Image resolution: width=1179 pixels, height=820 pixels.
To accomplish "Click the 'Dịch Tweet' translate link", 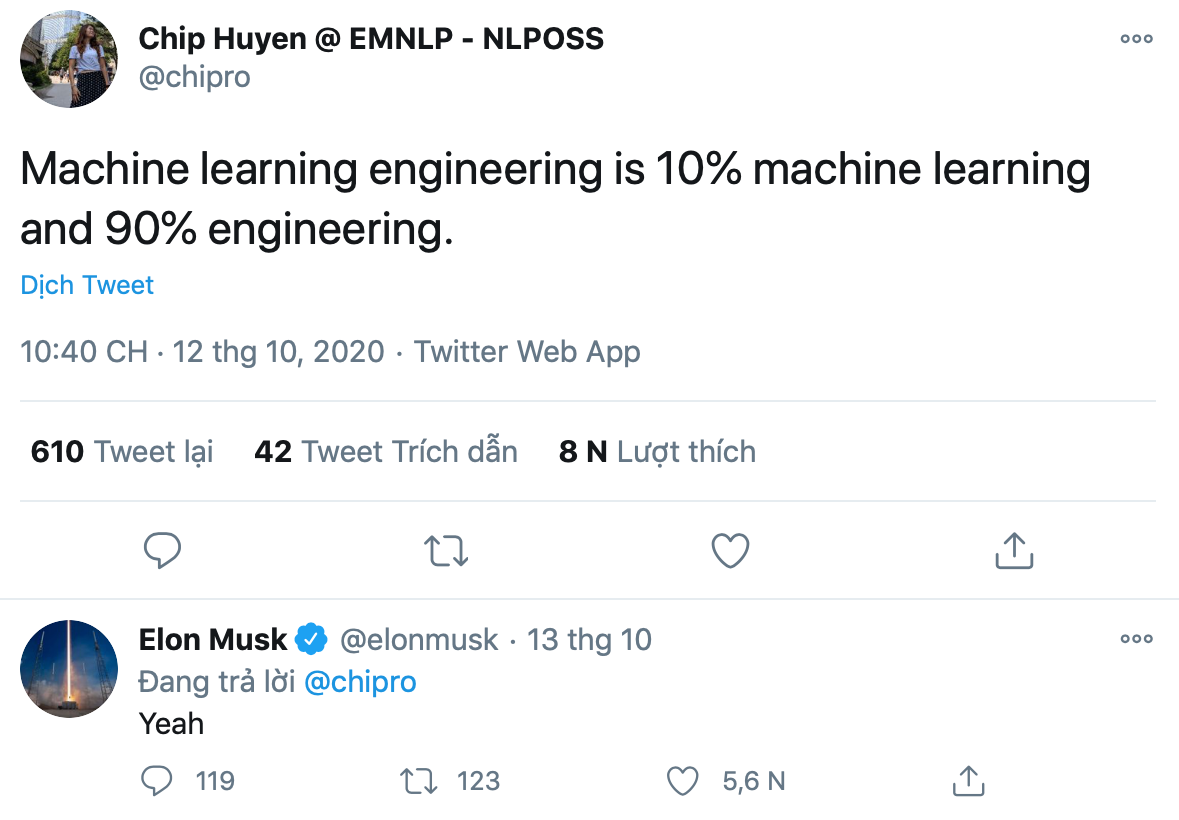I will (87, 285).
